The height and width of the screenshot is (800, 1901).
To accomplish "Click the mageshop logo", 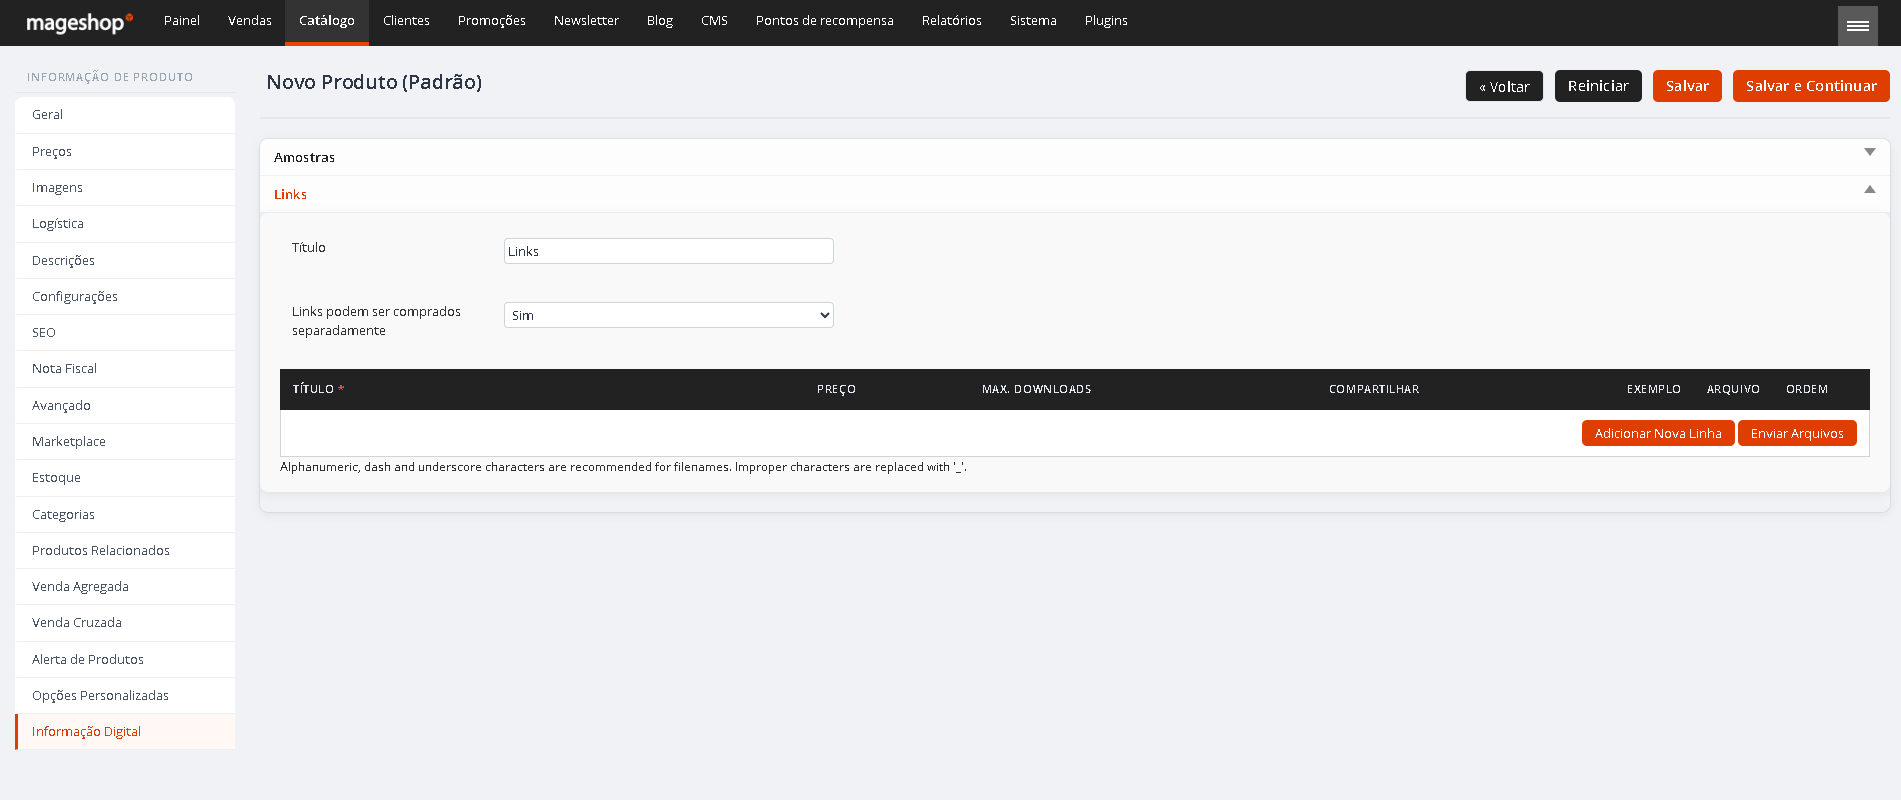I will [x=79, y=22].
